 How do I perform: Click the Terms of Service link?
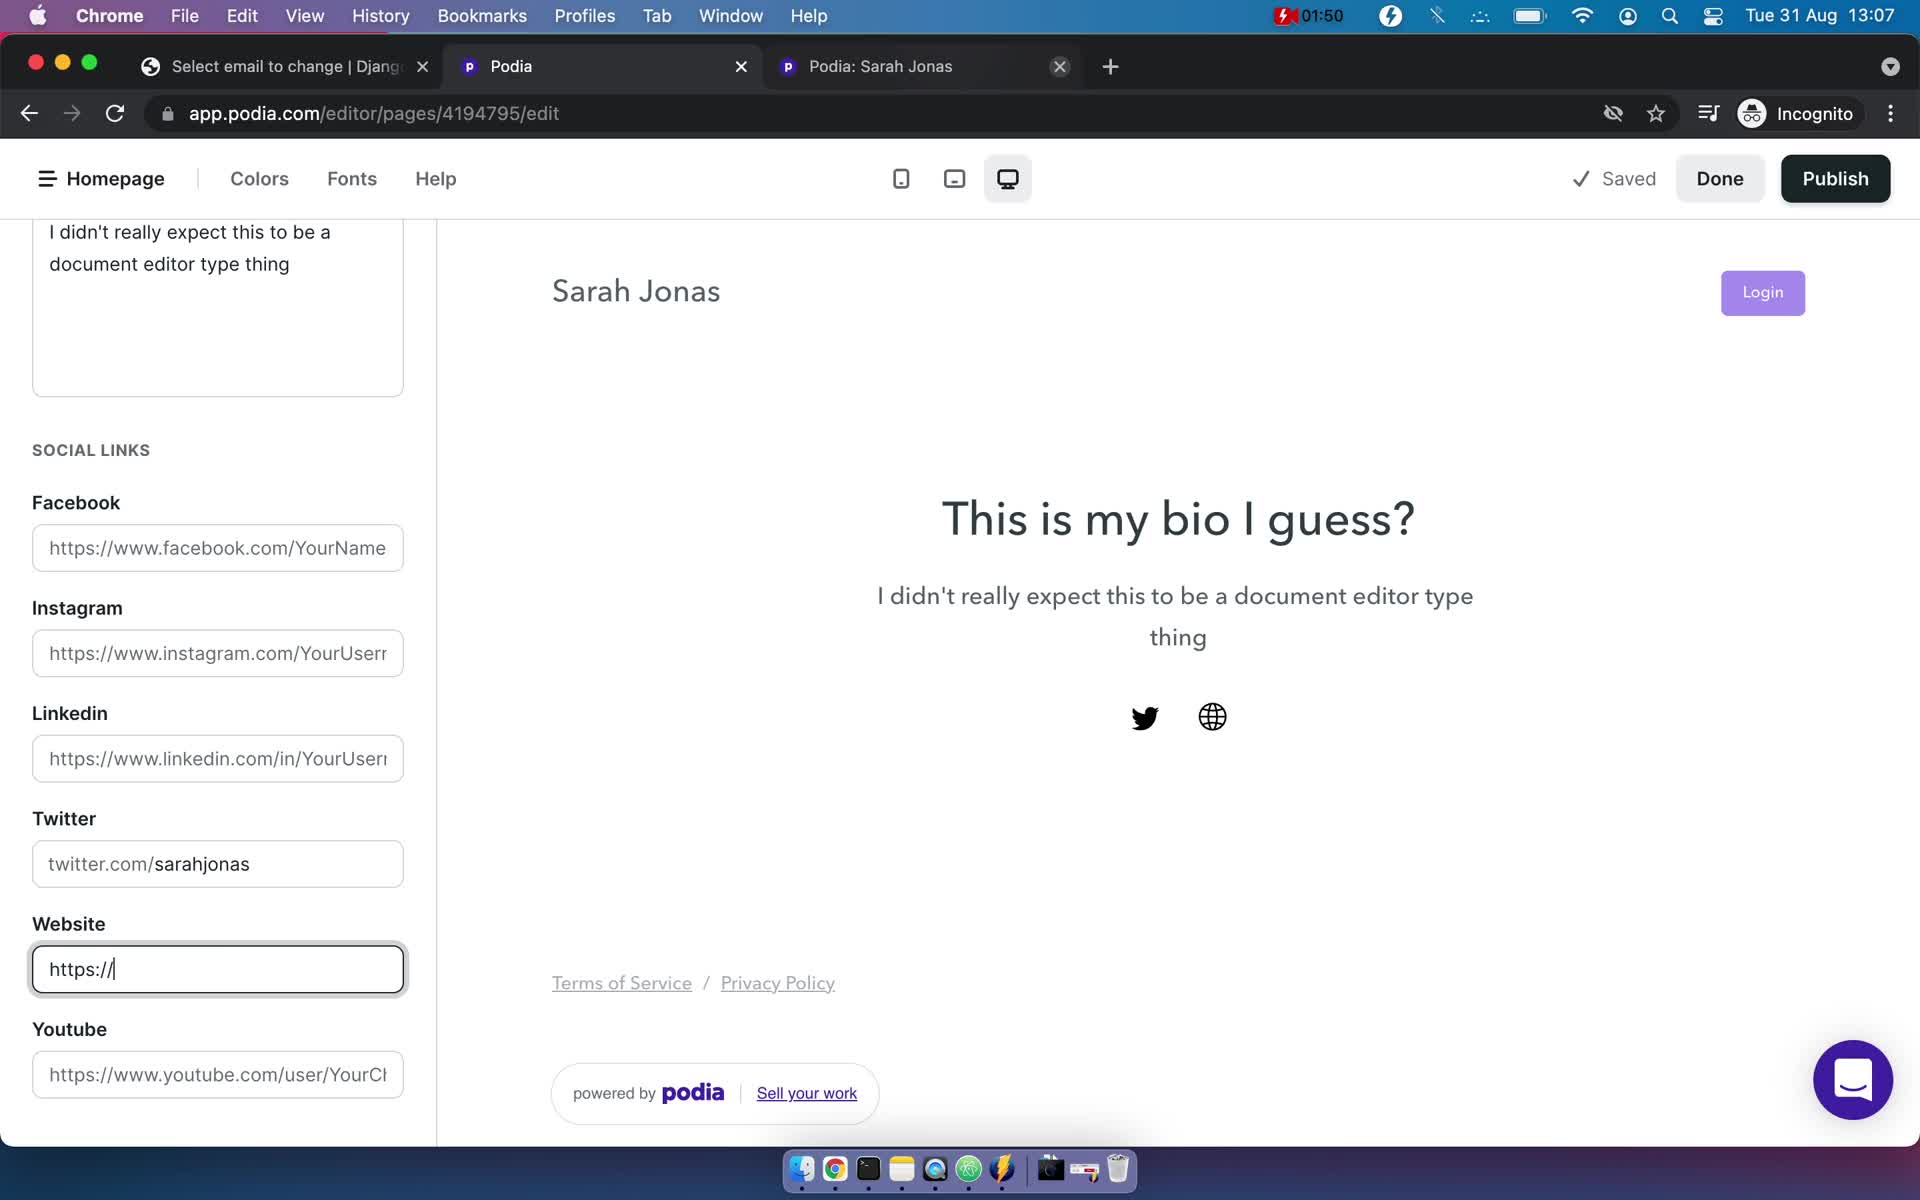click(x=622, y=983)
